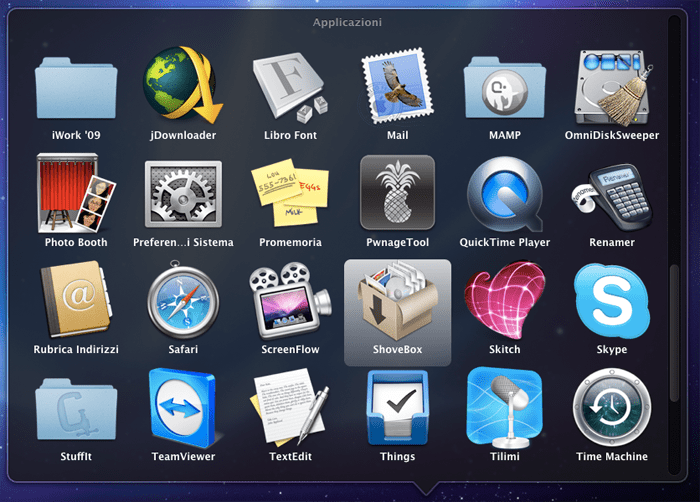Screen dimensions: 700x502
Task: Launch TeamViewer app
Action: point(183,408)
